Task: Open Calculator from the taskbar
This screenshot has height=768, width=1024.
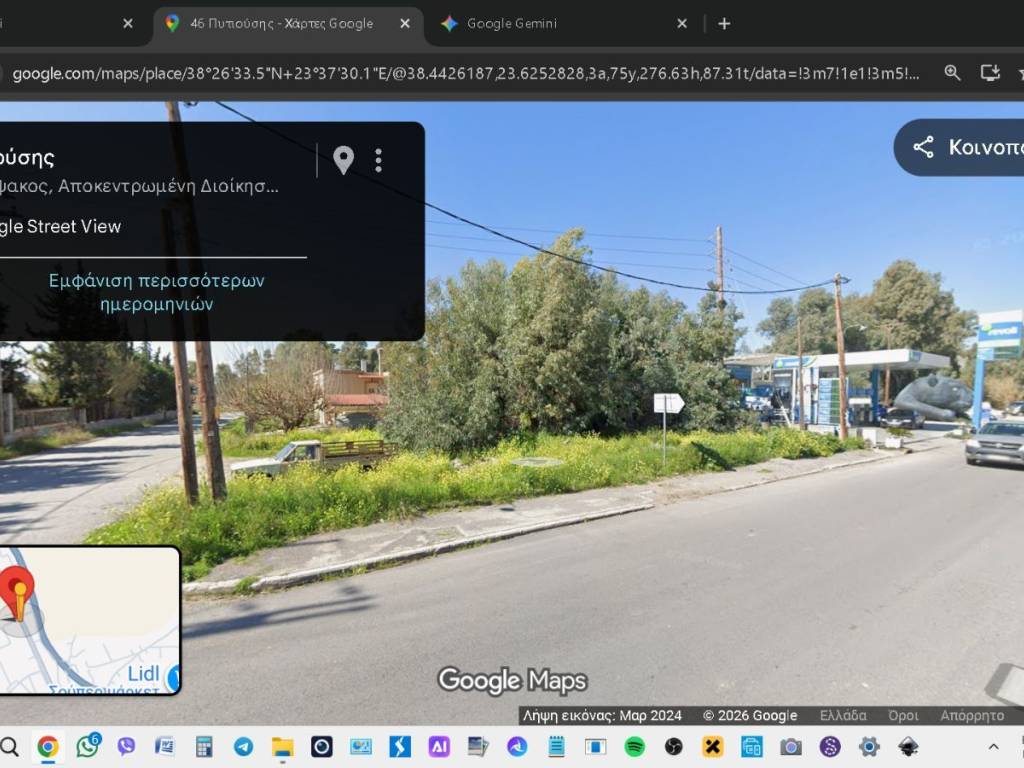Action: coord(204,746)
